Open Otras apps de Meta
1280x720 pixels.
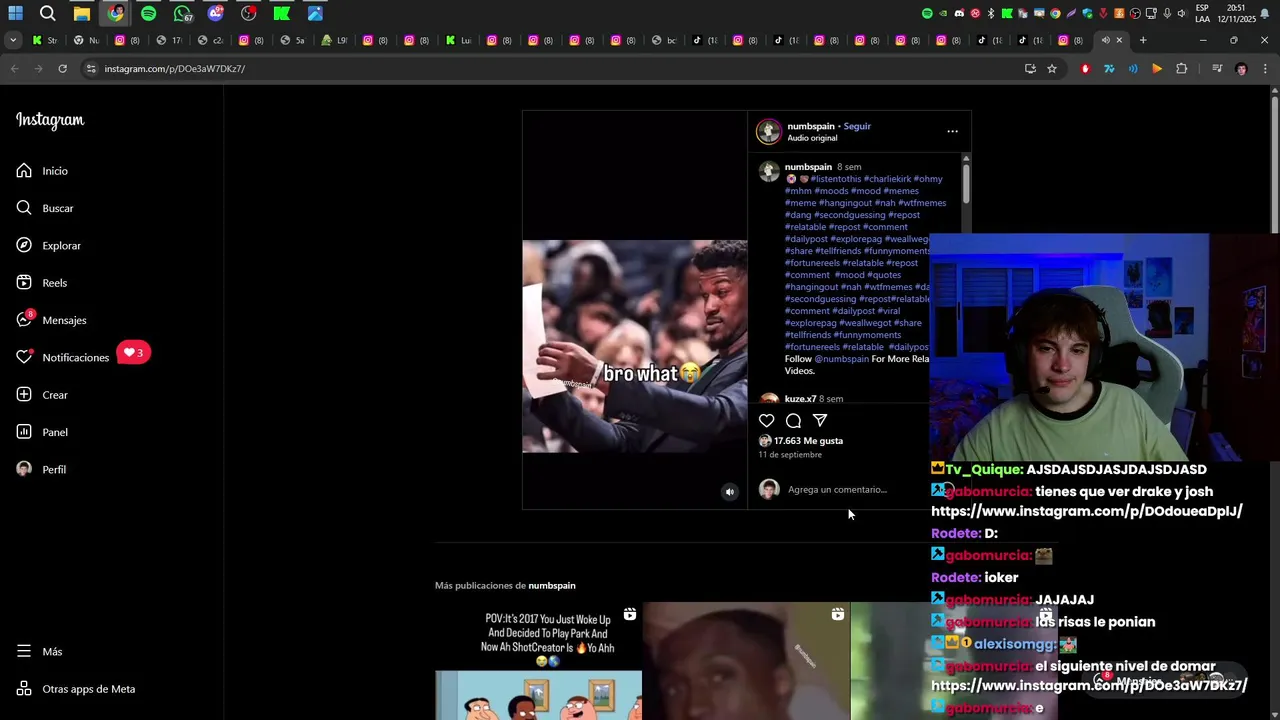[x=75, y=689]
